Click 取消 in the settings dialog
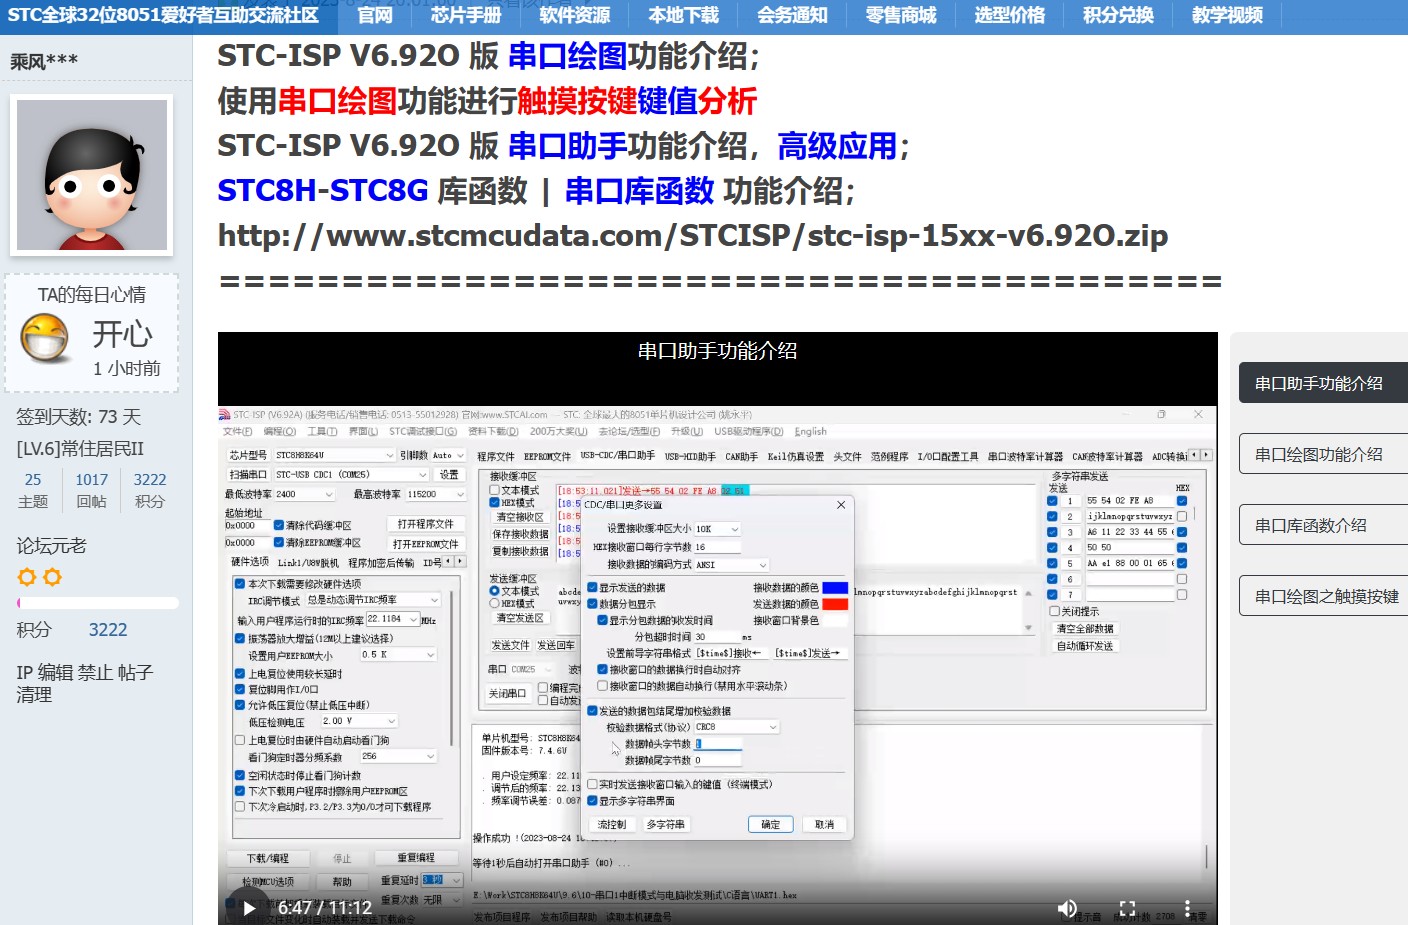This screenshot has height=925, width=1408. (824, 824)
